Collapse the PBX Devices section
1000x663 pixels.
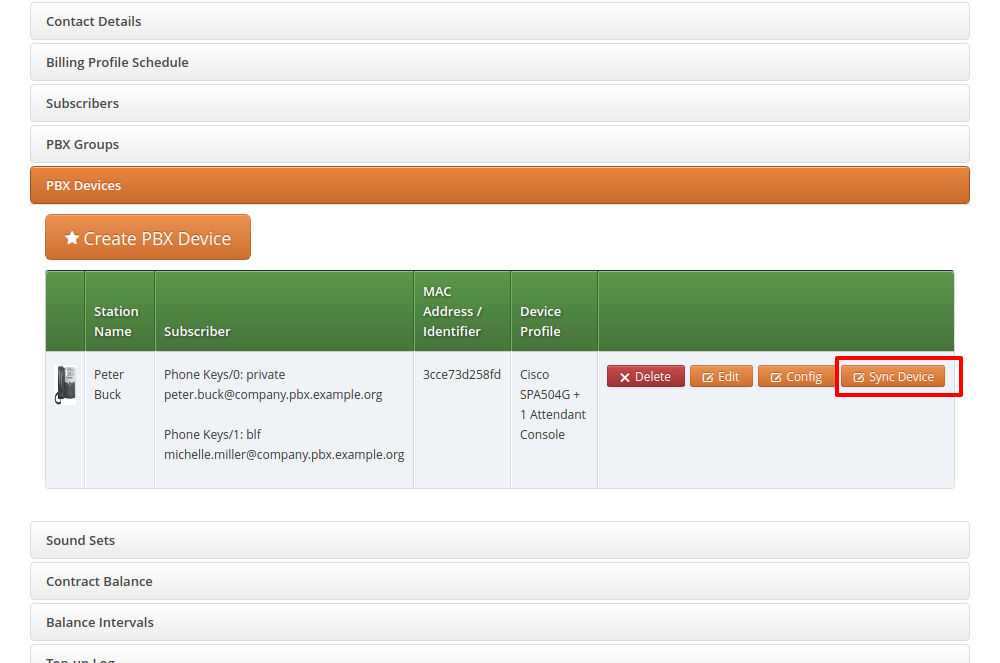click(x=83, y=185)
